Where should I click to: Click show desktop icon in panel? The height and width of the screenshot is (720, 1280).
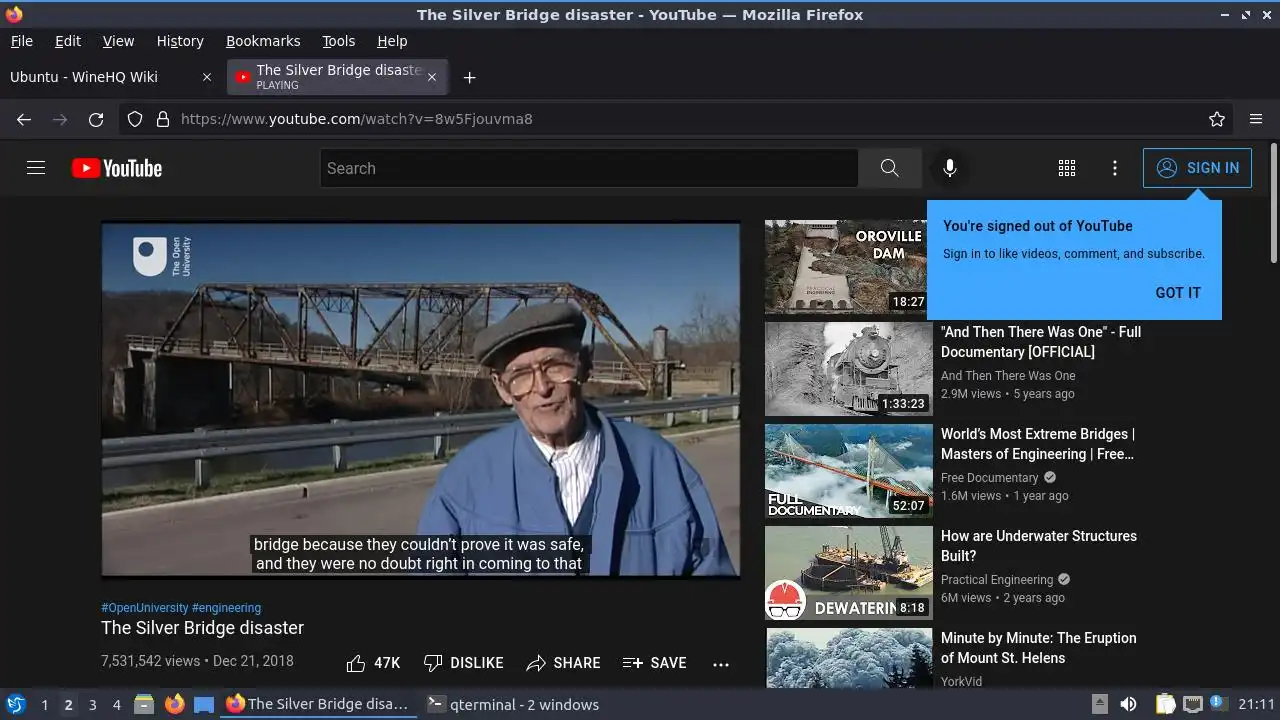204,704
